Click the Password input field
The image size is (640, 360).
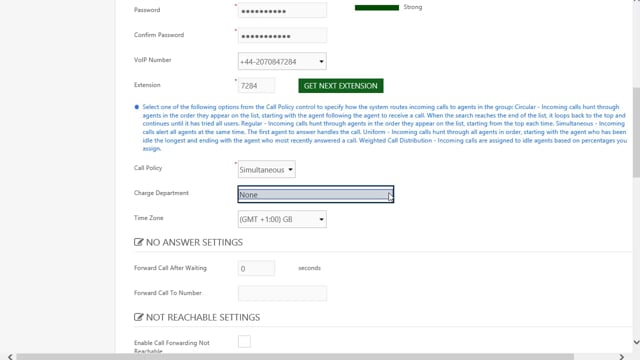tap(282, 11)
